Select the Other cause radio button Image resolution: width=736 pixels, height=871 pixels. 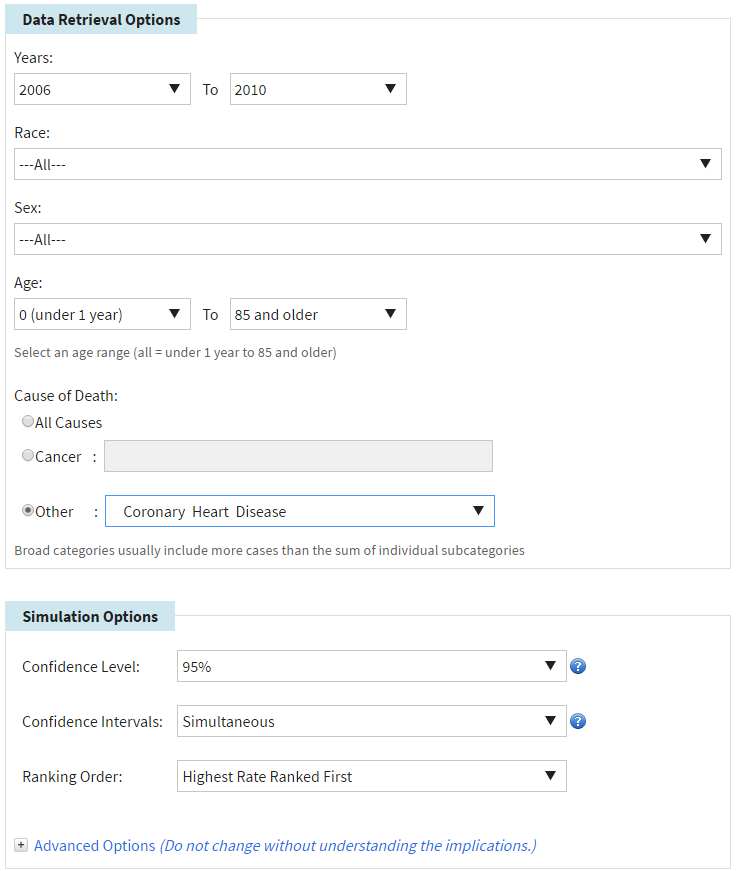(x=28, y=511)
